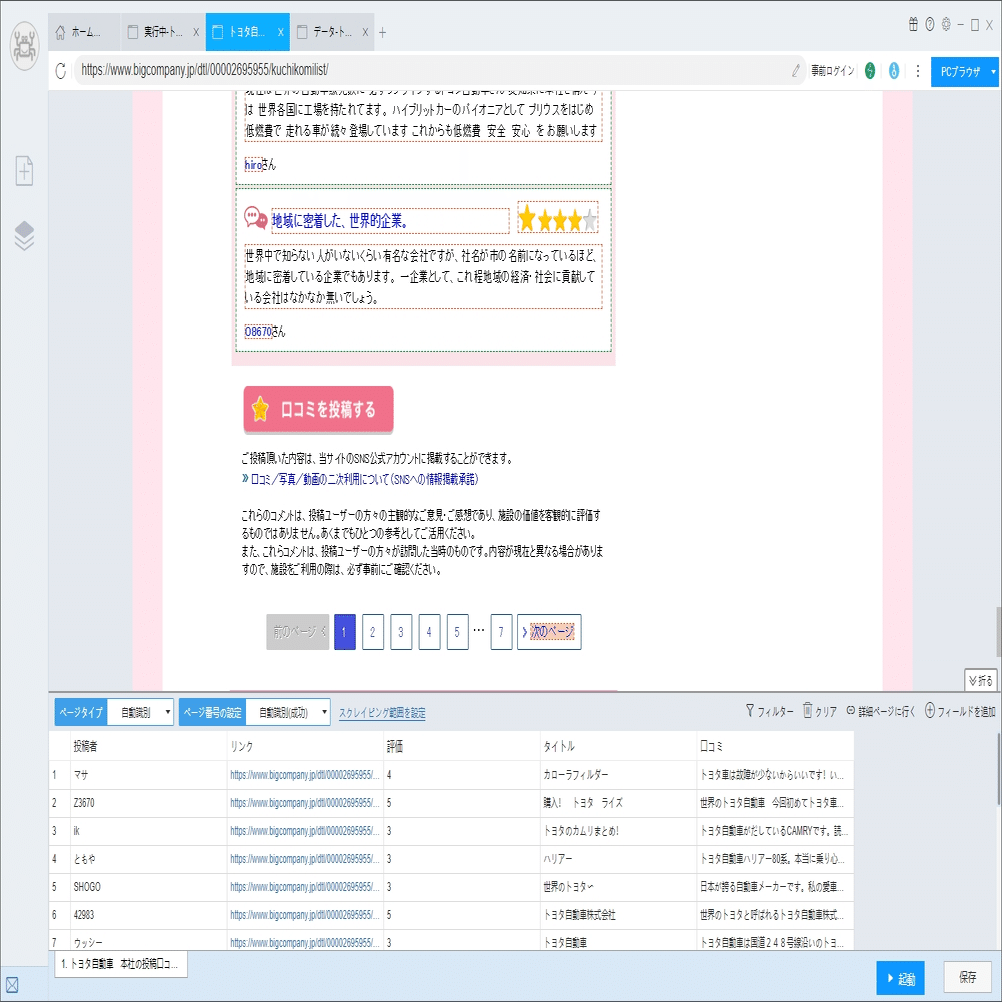Expand the PCブラウザ dropdown arrow
1002x1002 pixels.
[x=993, y=72]
